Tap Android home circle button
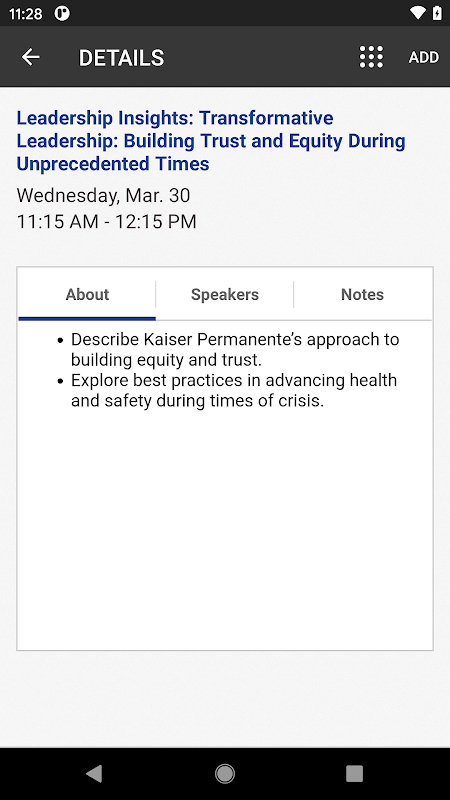 click(x=224, y=774)
